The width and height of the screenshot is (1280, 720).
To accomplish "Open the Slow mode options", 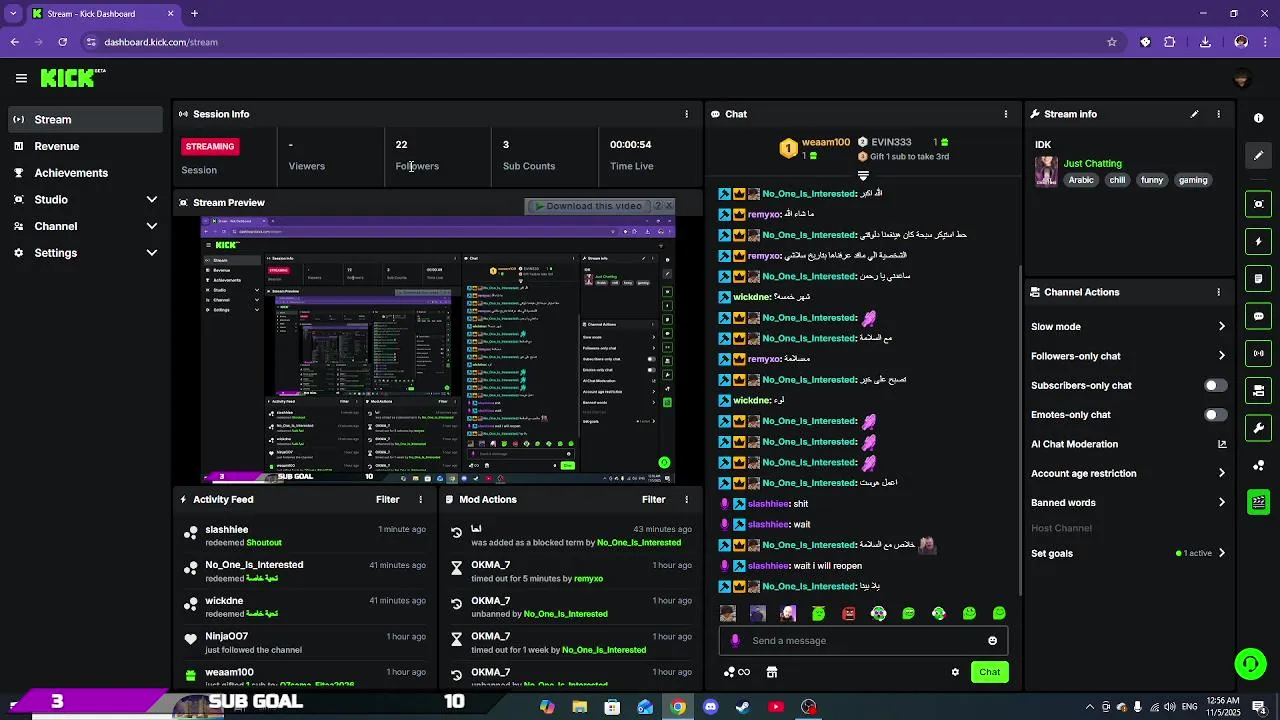I will (1128, 327).
